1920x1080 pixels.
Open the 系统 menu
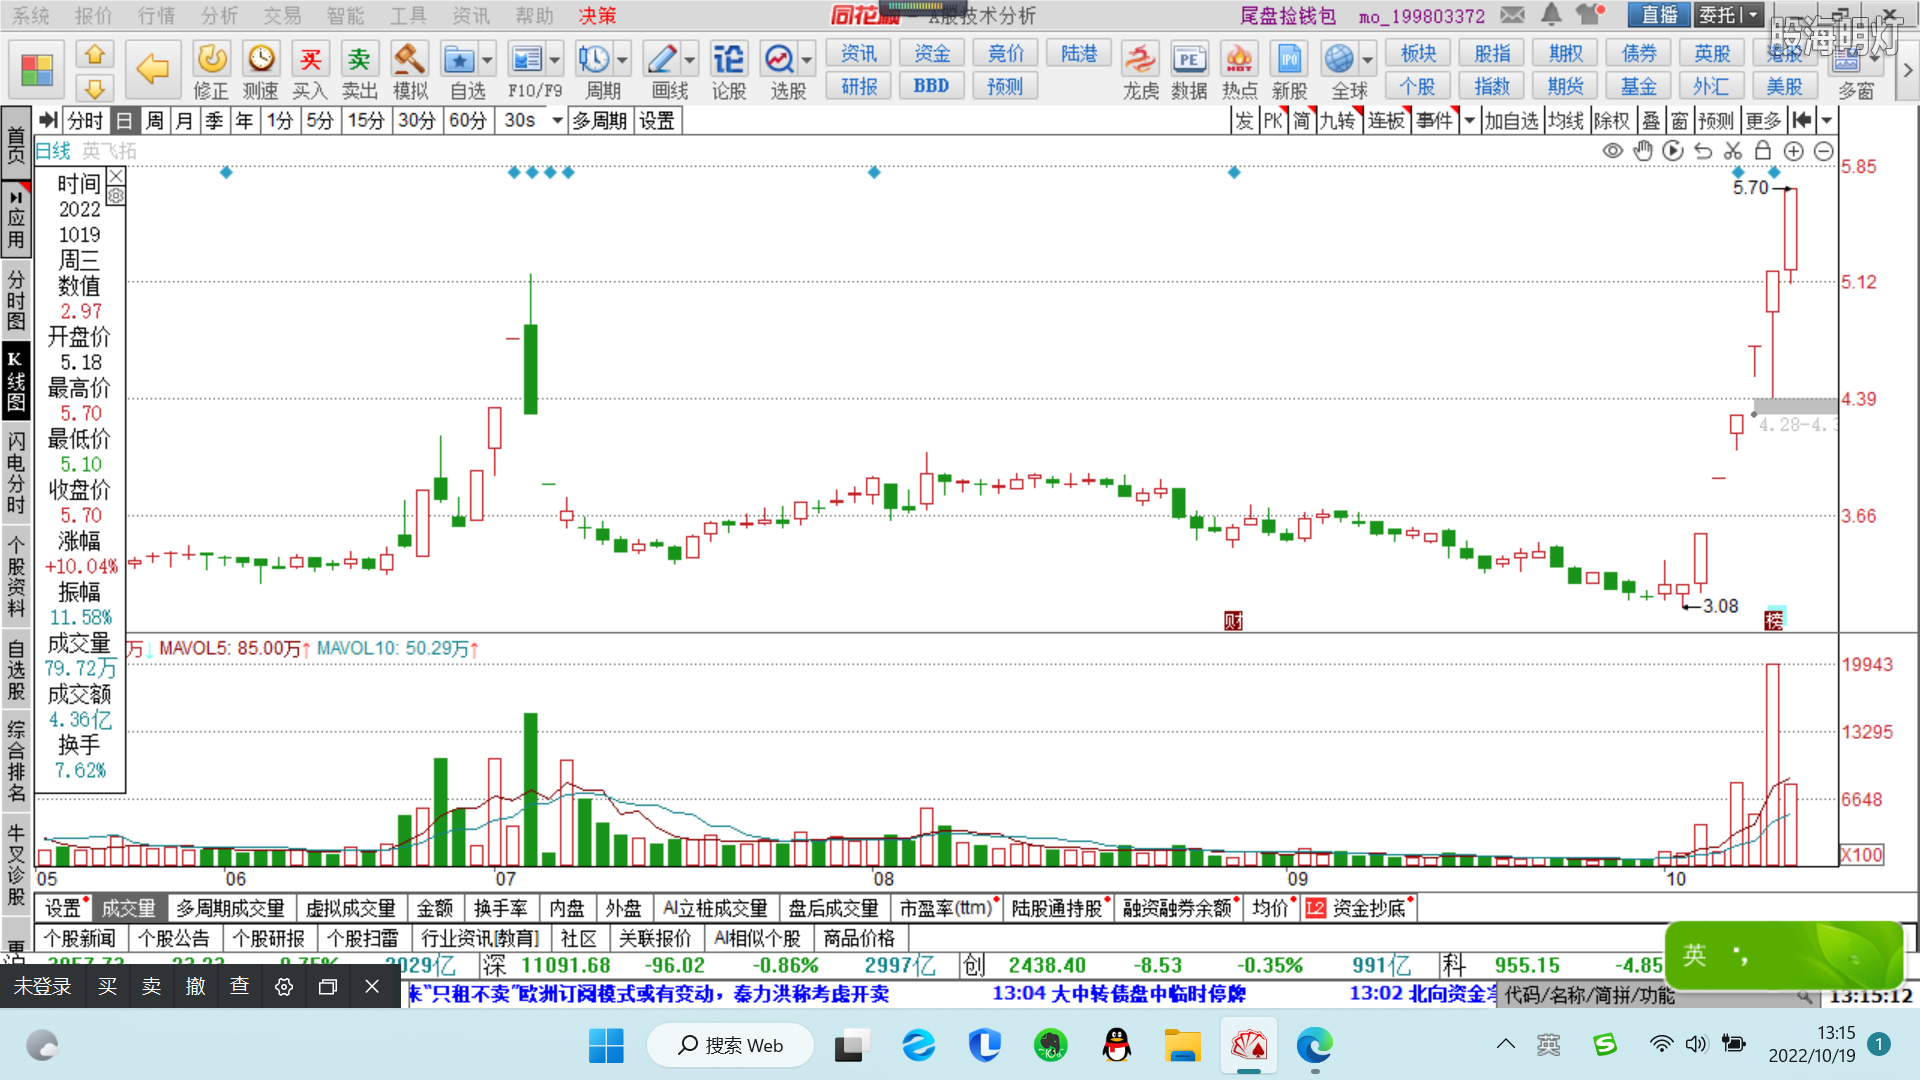click(31, 15)
